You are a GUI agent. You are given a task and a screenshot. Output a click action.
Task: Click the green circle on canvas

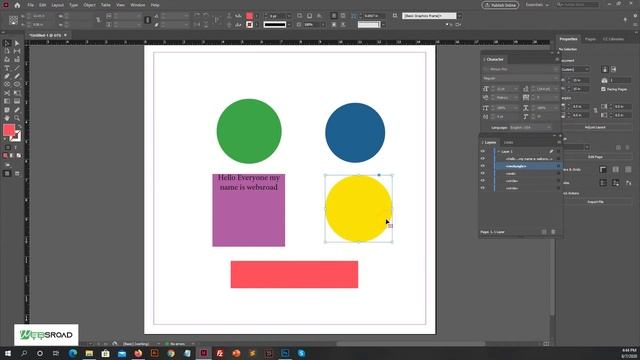tap(249, 131)
